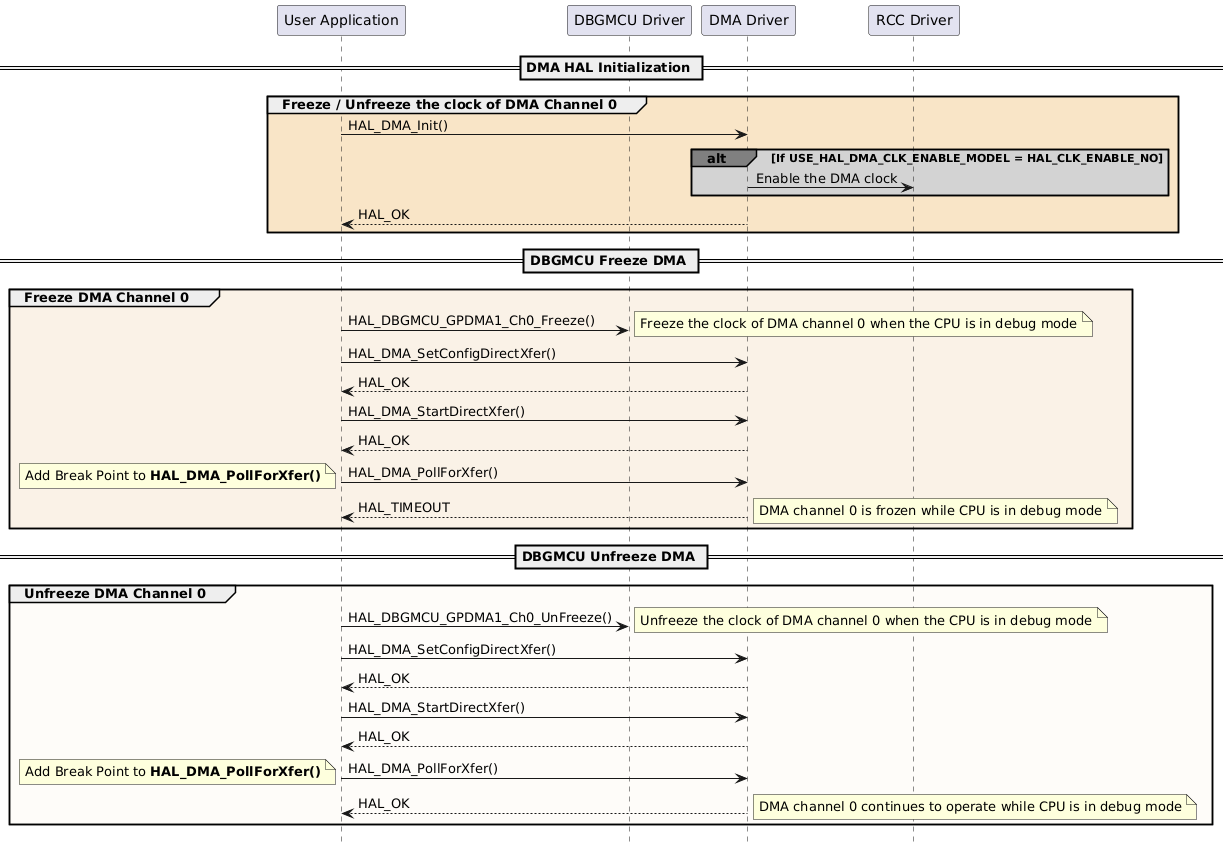The width and height of the screenshot is (1228, 847).
Task: Click the RCC Driver participant header
Action: pos(912,20)
